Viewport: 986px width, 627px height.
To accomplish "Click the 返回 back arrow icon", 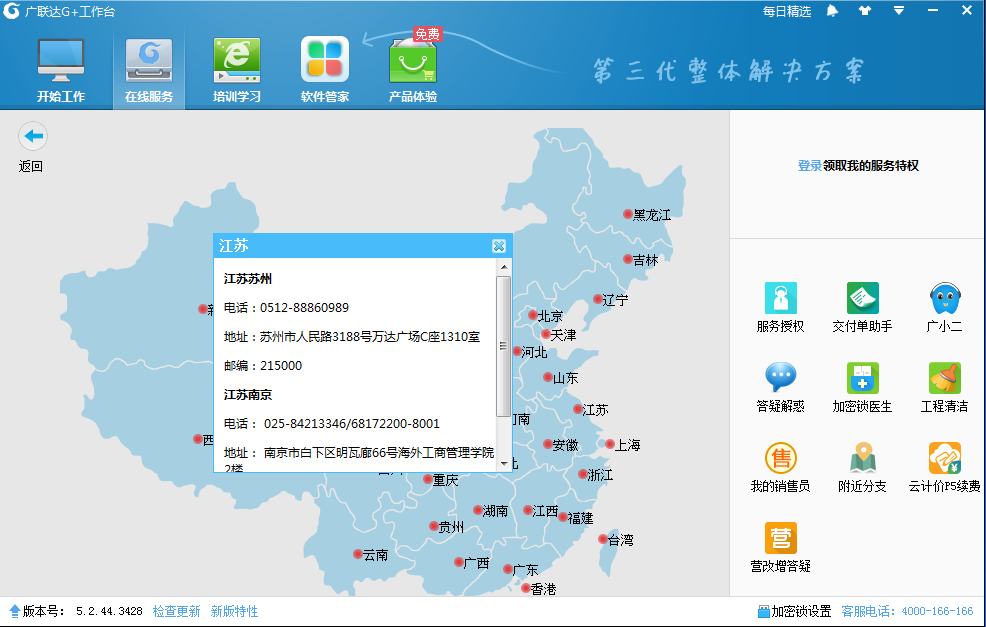I will [33, 136].
